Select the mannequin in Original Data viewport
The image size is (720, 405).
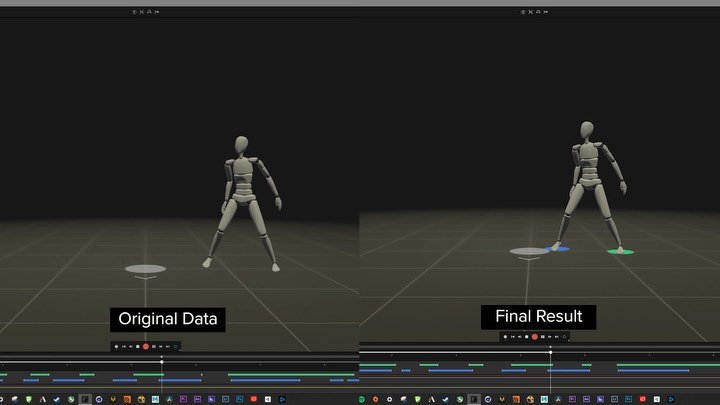coord(242,200)
